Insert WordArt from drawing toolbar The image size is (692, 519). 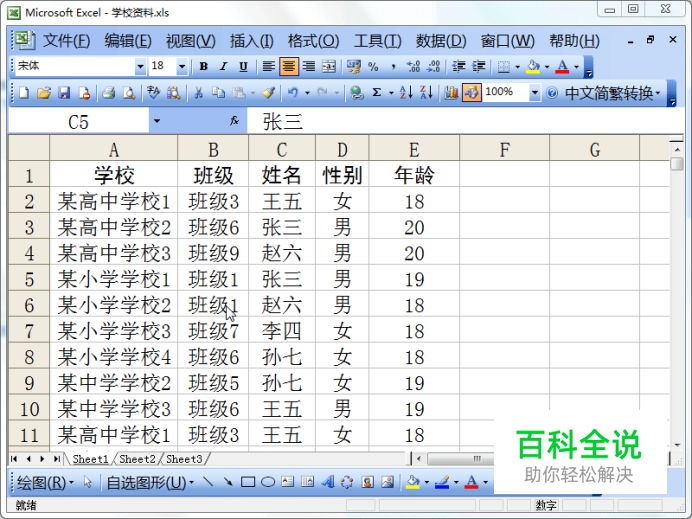[x=327, y=482]
